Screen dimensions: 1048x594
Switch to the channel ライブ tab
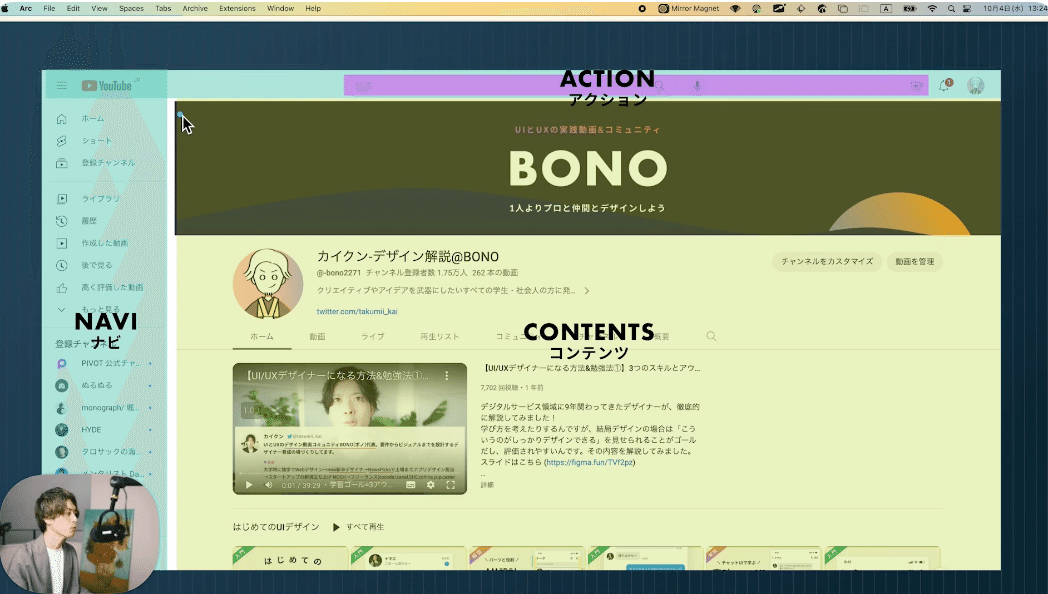pyautogui.click(x=373, y=337)
